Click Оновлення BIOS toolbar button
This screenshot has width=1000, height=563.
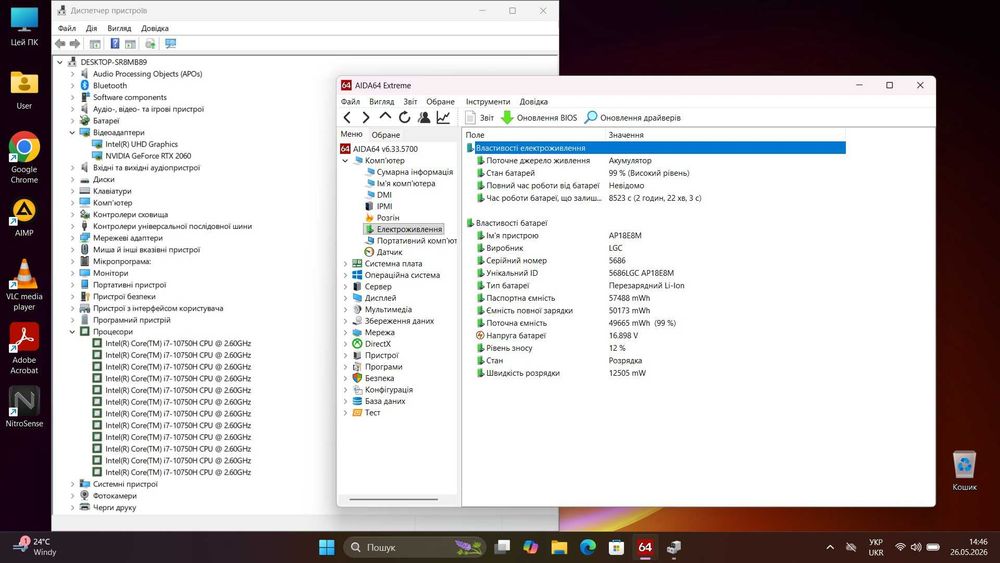tap(539, 117)
